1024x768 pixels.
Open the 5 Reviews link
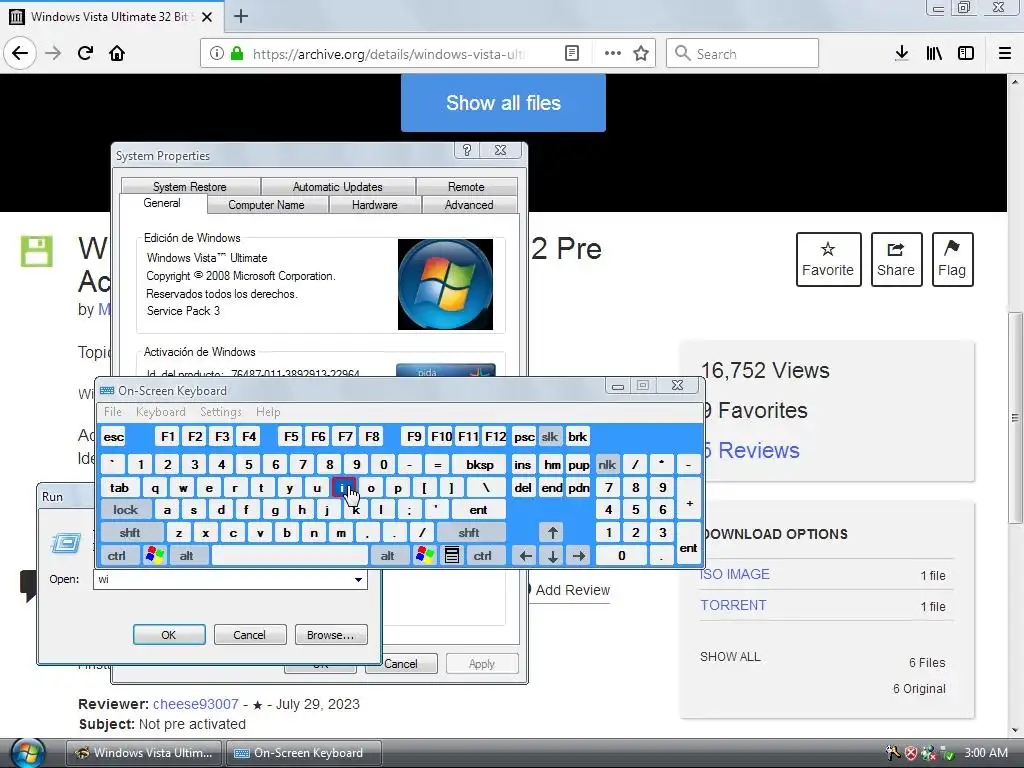pos(752,450)
